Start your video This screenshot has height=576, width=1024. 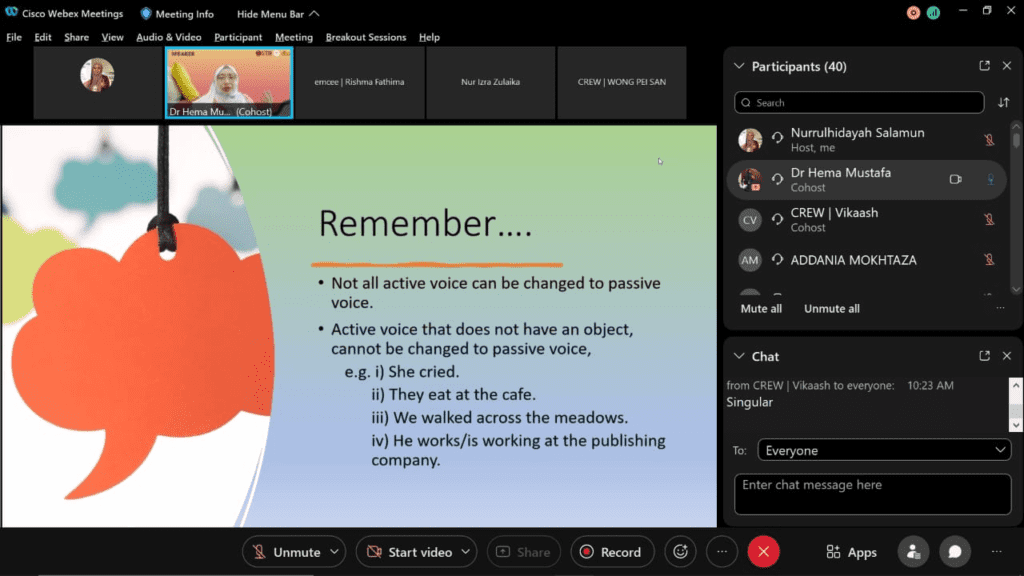click(x=409, y=552)
